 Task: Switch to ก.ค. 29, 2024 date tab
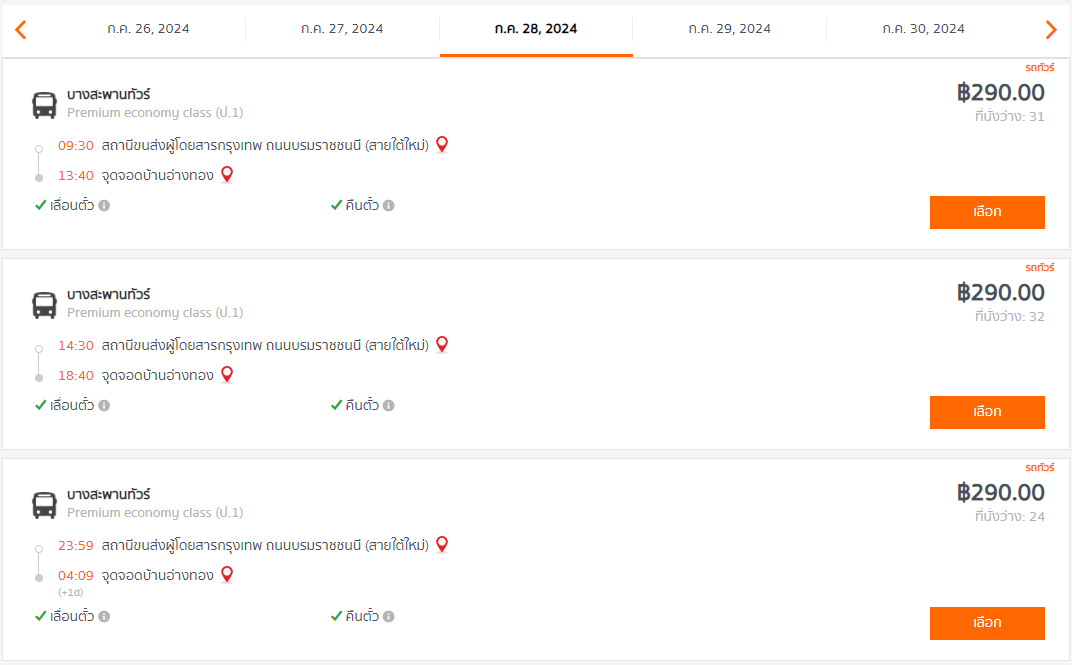tap(729, 29)
